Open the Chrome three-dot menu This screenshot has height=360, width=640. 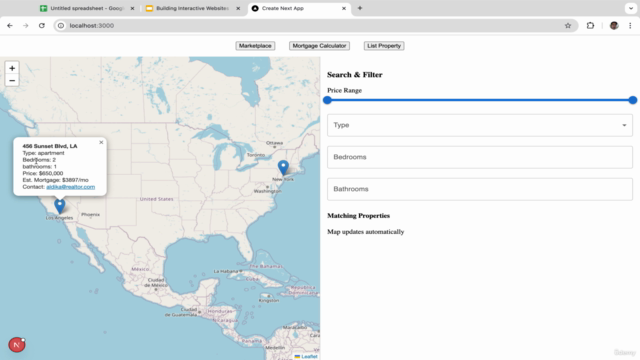pyautogui.click(x=630, y=25)
